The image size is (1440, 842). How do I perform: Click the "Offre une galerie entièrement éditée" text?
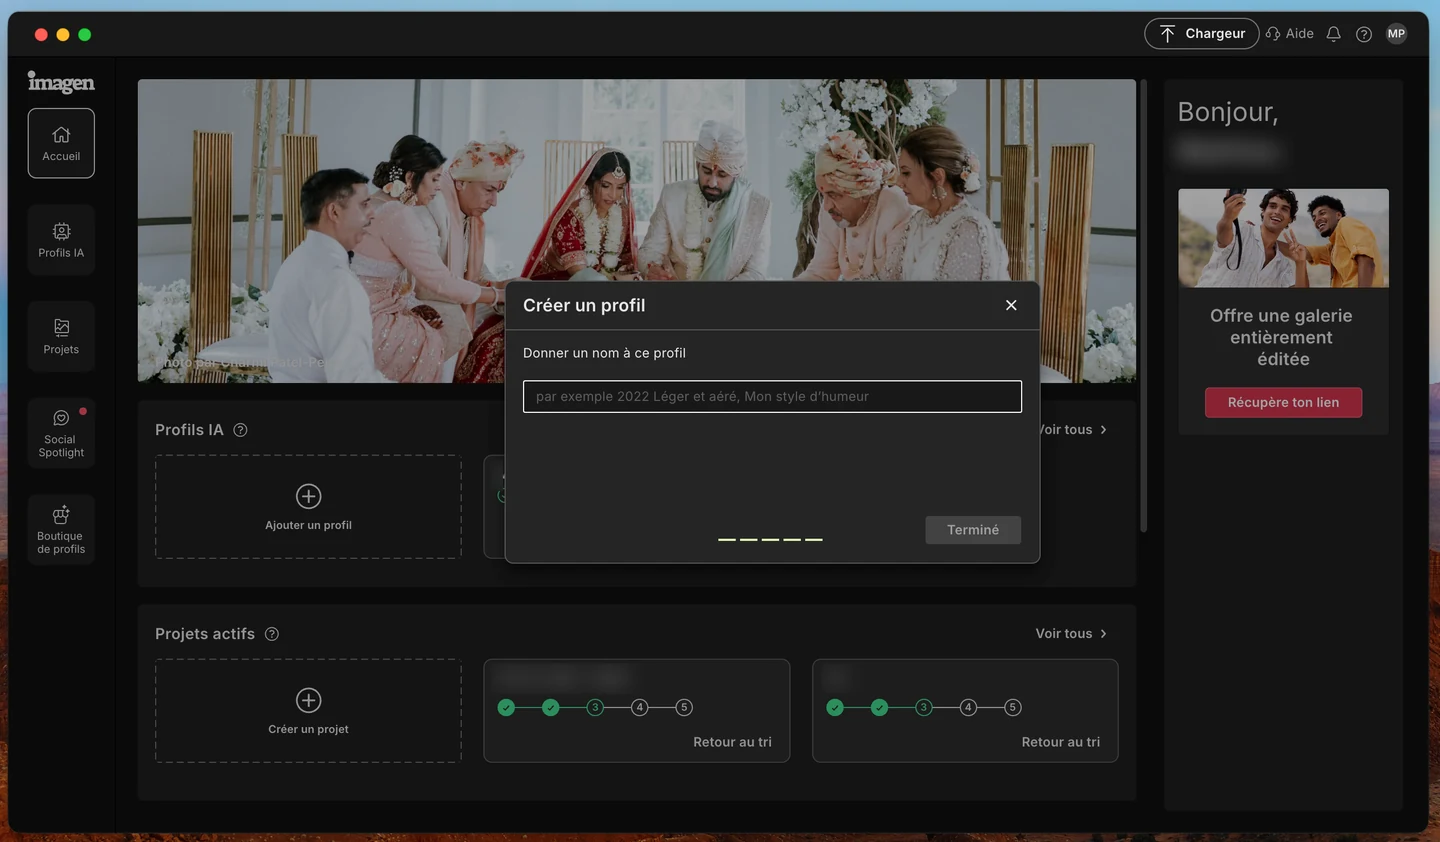[x=1282, y=337]
